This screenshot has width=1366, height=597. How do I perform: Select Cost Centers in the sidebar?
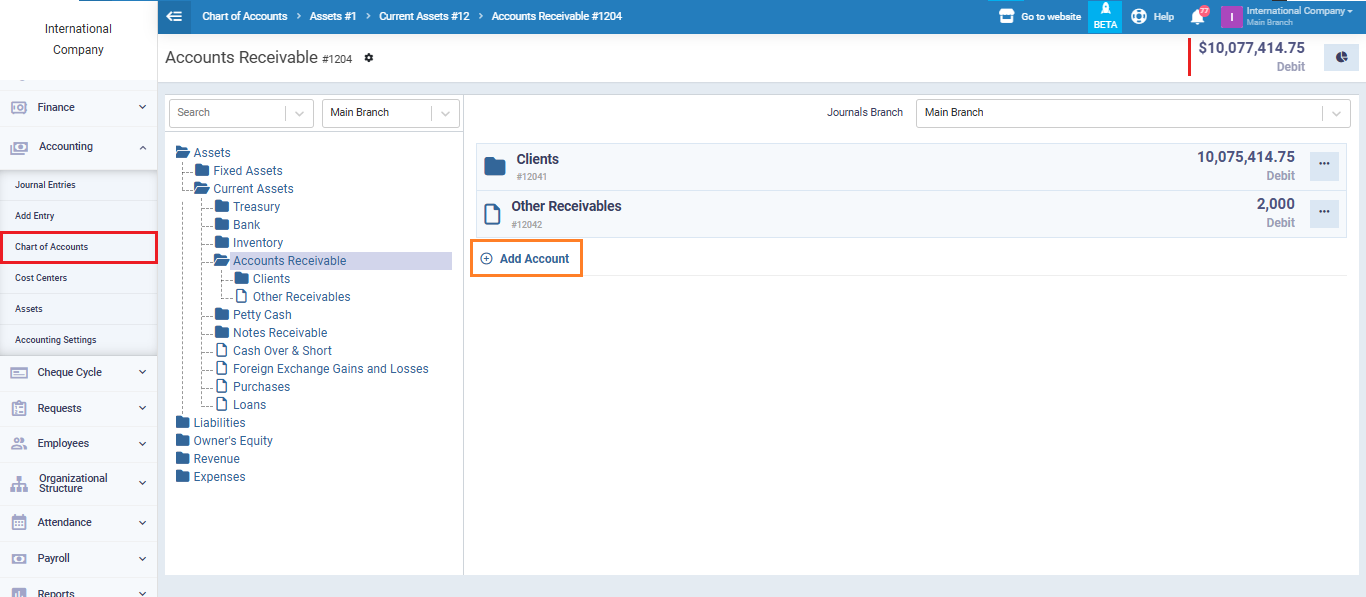41,278
